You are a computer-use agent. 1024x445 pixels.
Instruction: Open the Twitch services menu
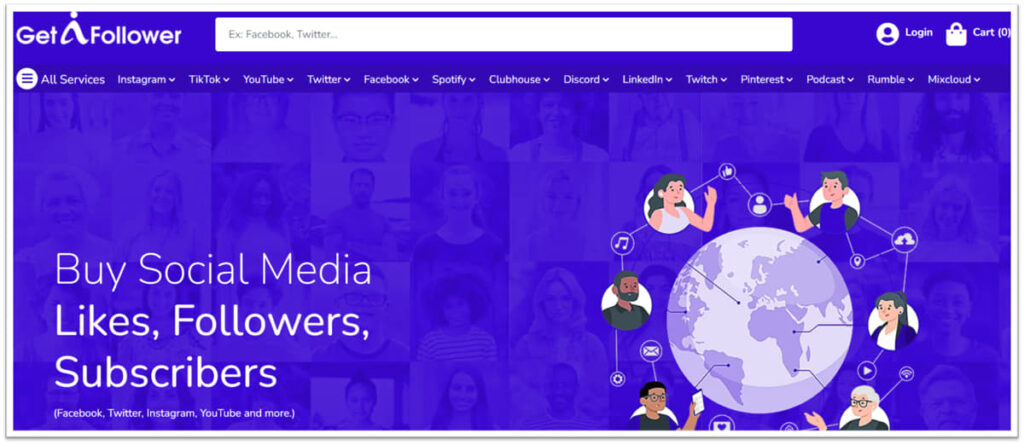point(707,80)
